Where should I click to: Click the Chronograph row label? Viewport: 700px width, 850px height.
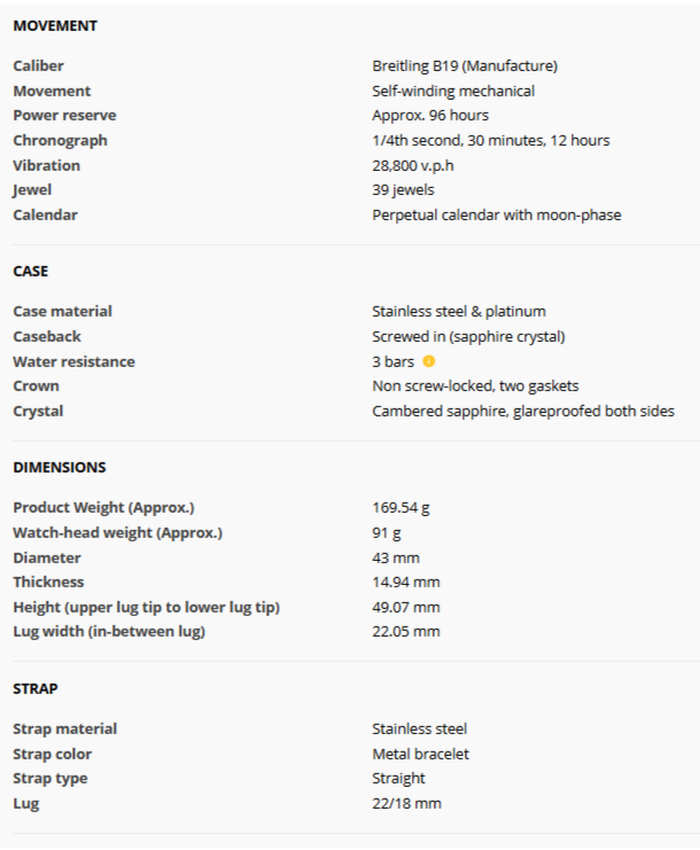click(60, 140)
